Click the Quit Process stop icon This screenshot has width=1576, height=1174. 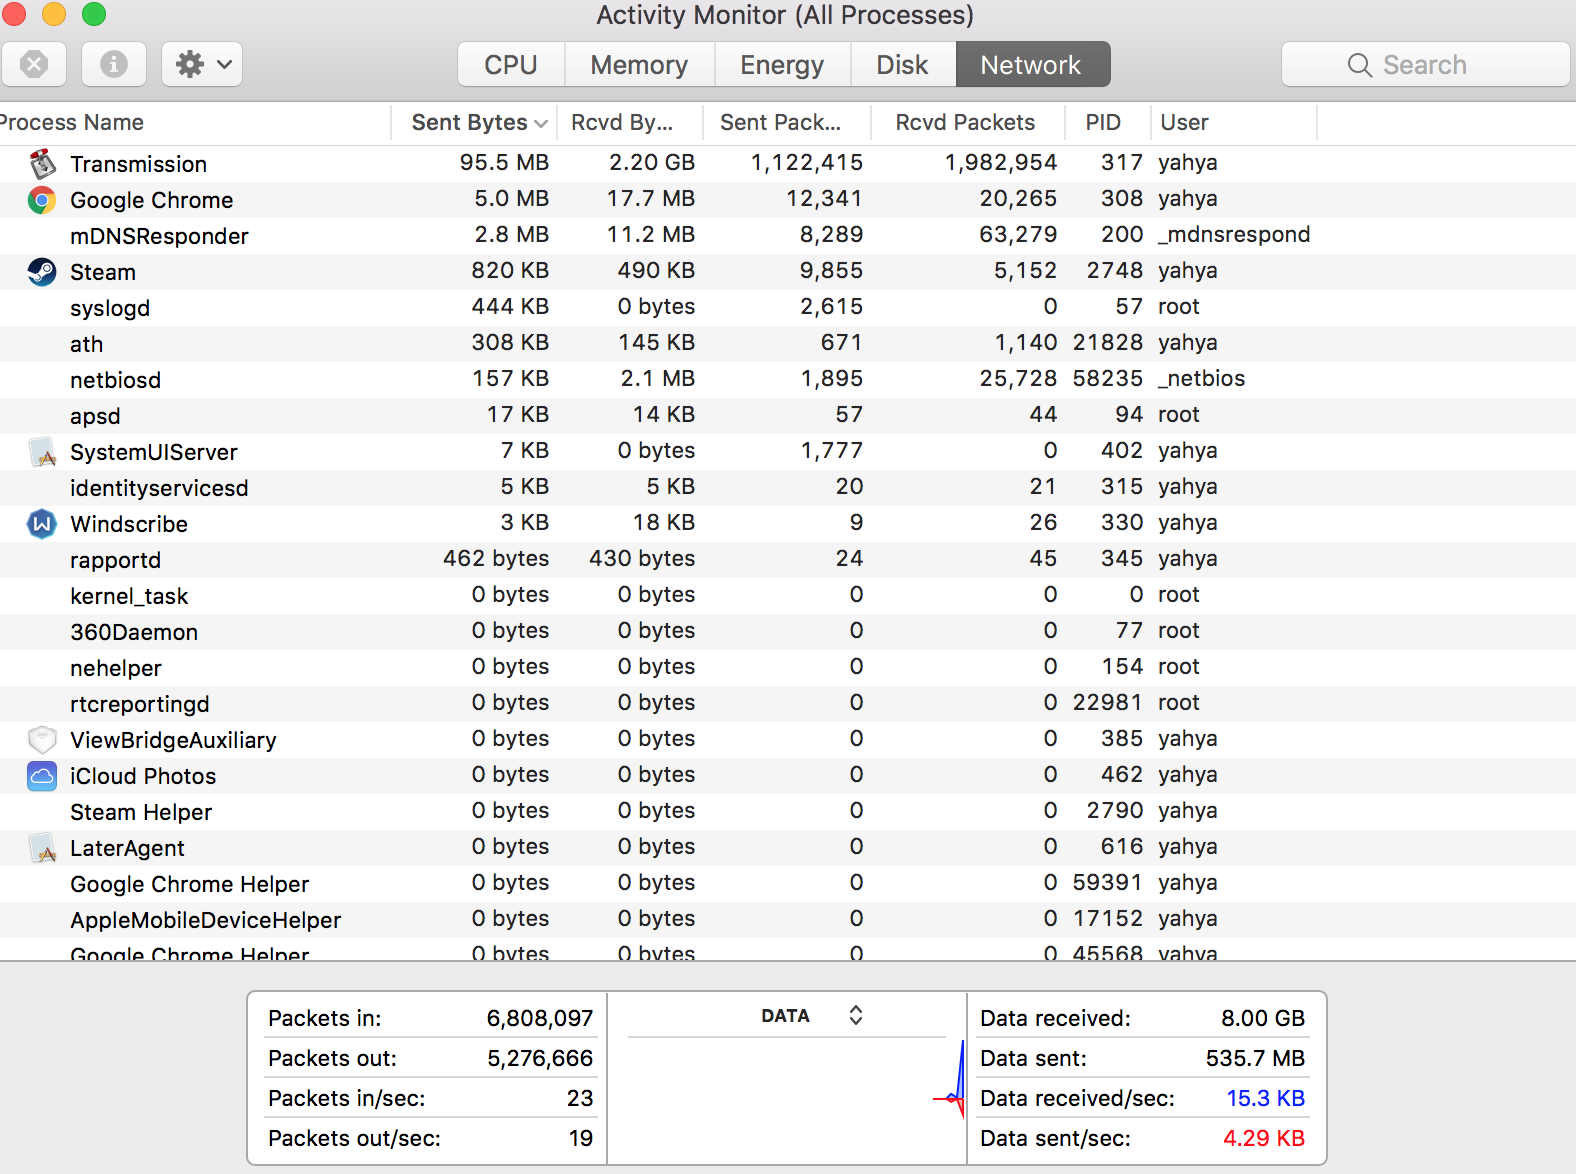click(34, 64)
